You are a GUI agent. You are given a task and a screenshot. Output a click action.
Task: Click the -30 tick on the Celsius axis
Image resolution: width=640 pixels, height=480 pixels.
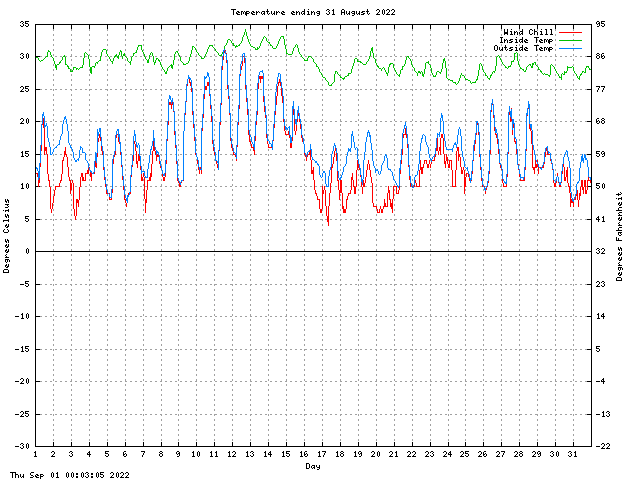click(x=22, y=446)
